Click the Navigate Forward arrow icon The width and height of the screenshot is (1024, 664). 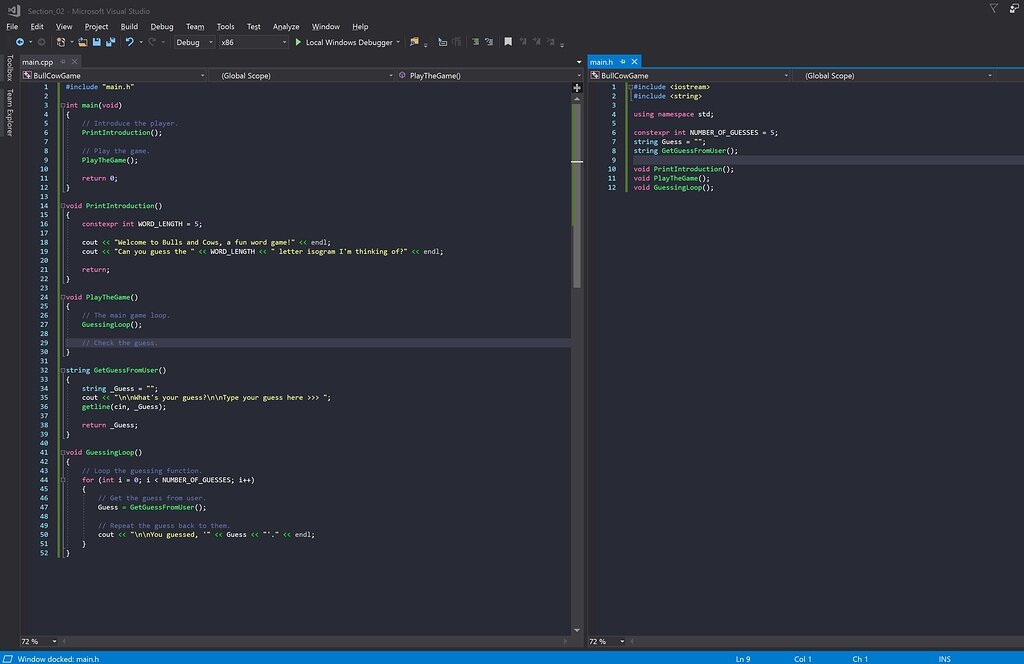tap(39, 42)
